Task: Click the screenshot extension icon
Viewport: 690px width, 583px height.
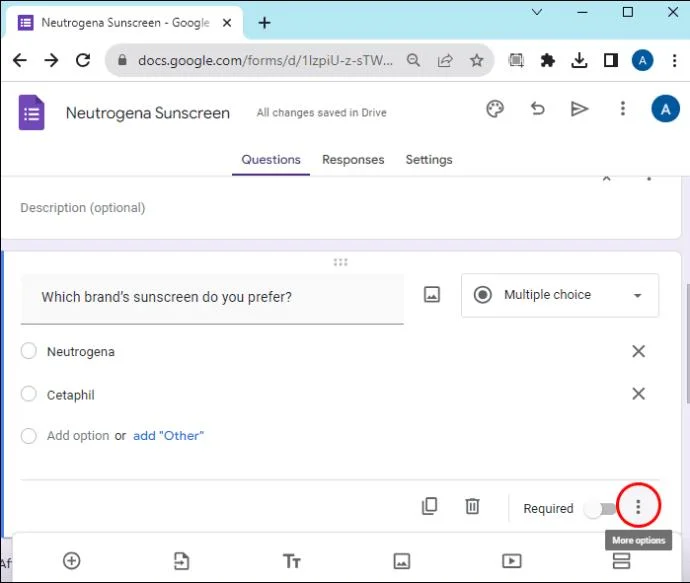Action: (516, 60)
